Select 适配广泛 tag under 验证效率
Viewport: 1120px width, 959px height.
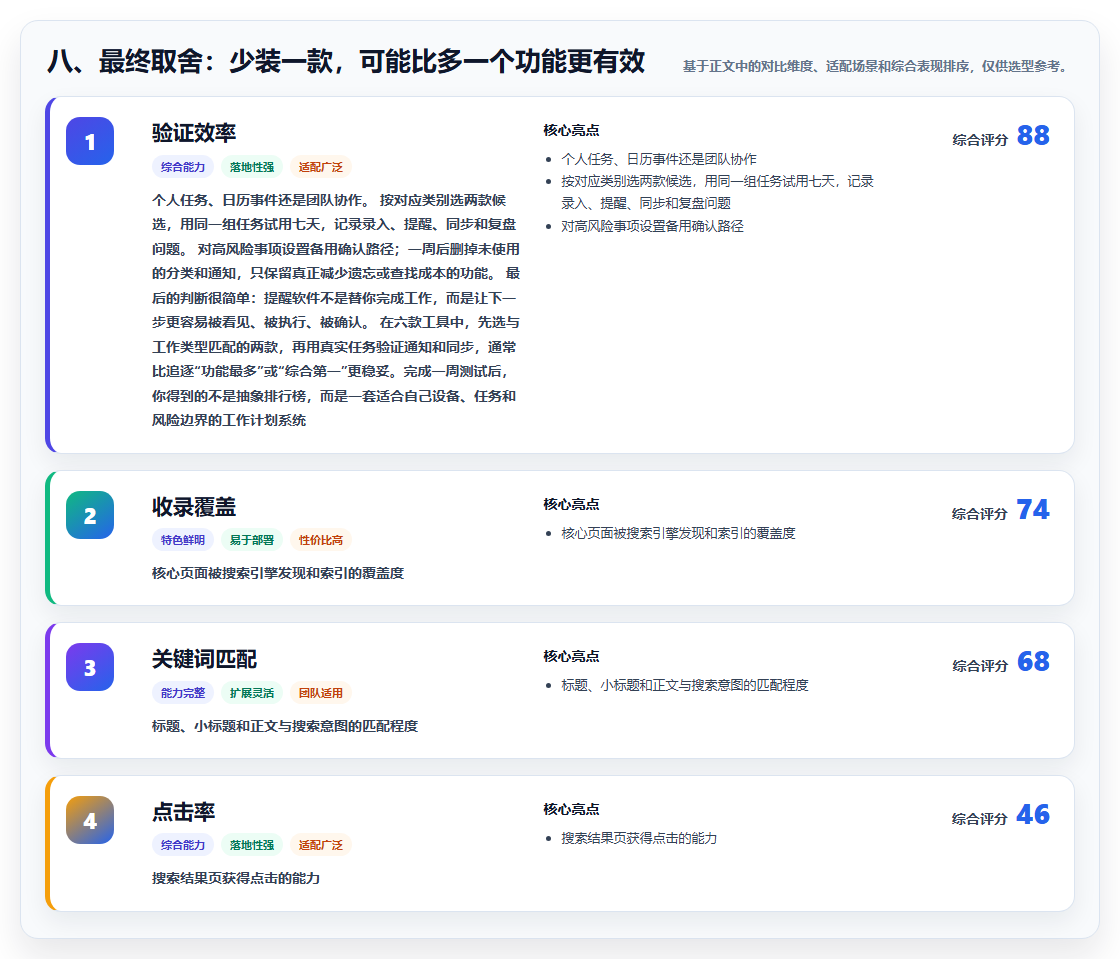(321, 167)
